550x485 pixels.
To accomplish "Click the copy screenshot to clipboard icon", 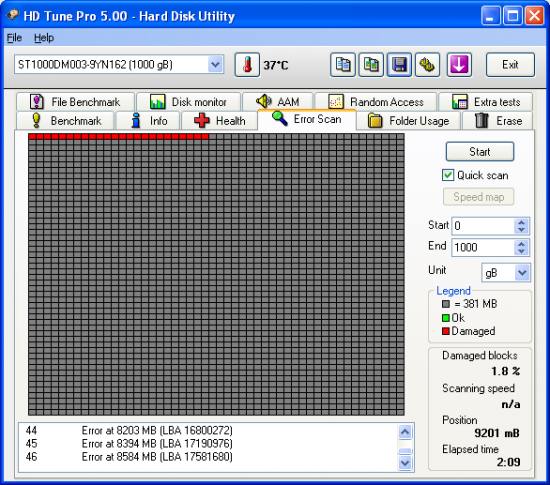I will click(371, 65).
